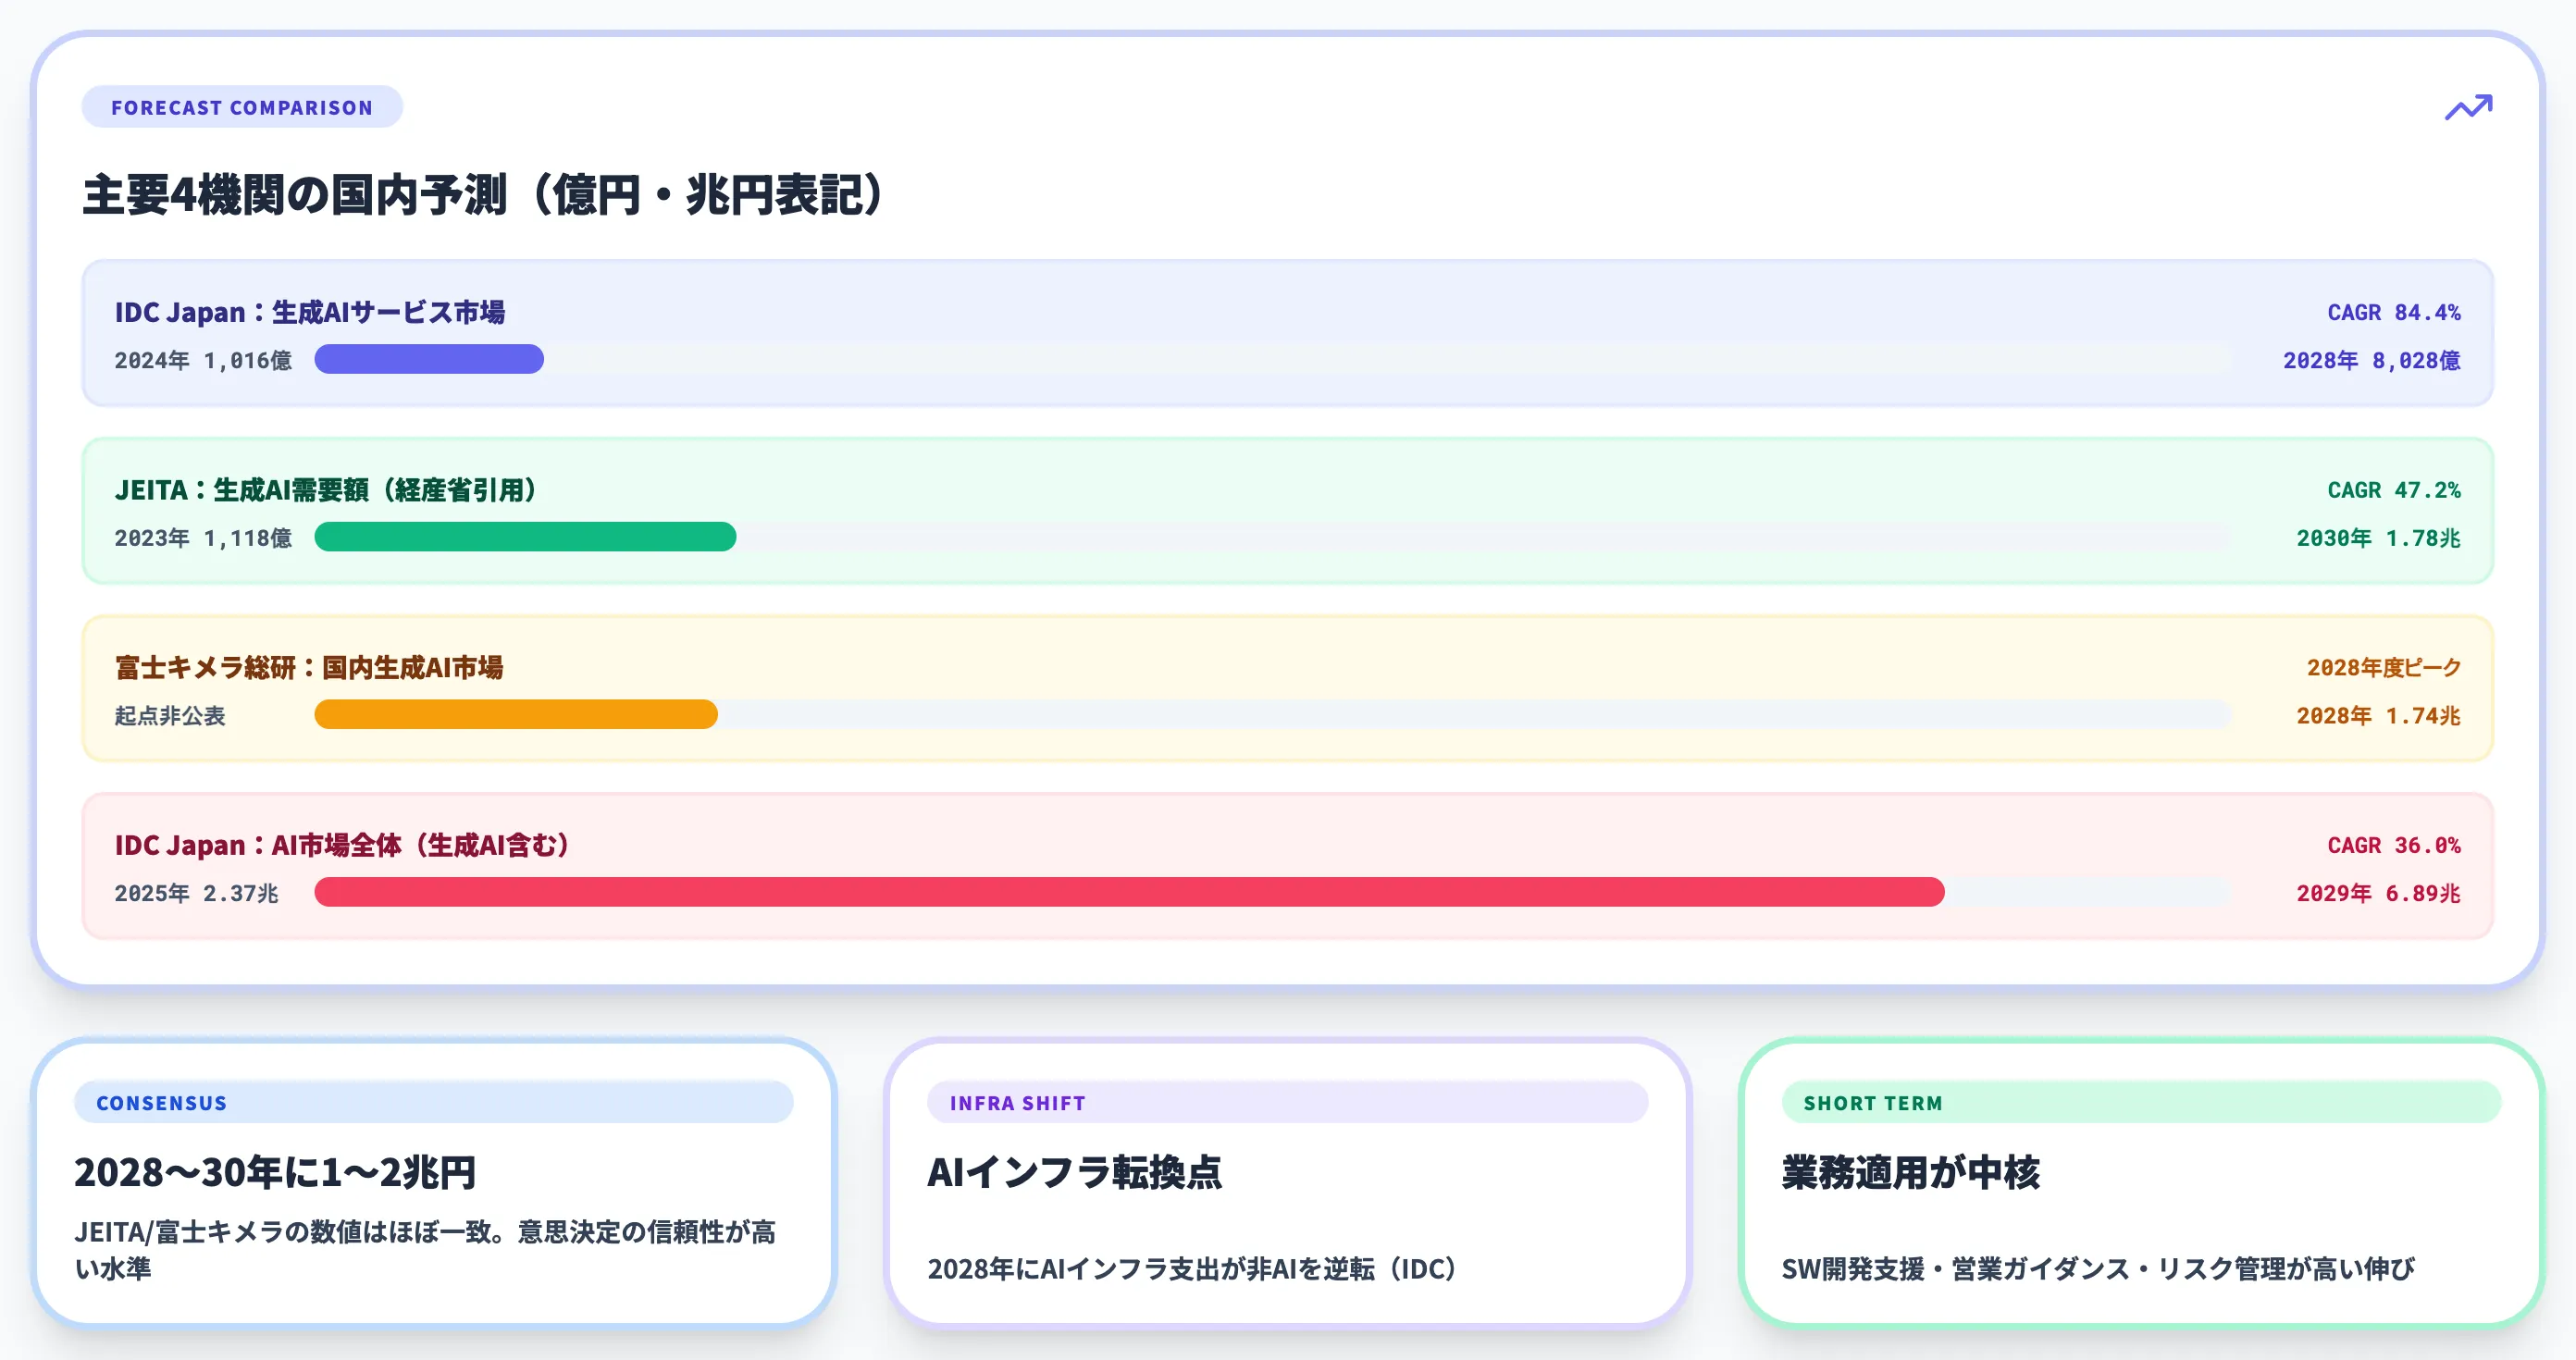Click the heading 主要4機関の国内予測（億円・兆円表記）
The image size is (2576, 1360).
click(x=483, y=194)
